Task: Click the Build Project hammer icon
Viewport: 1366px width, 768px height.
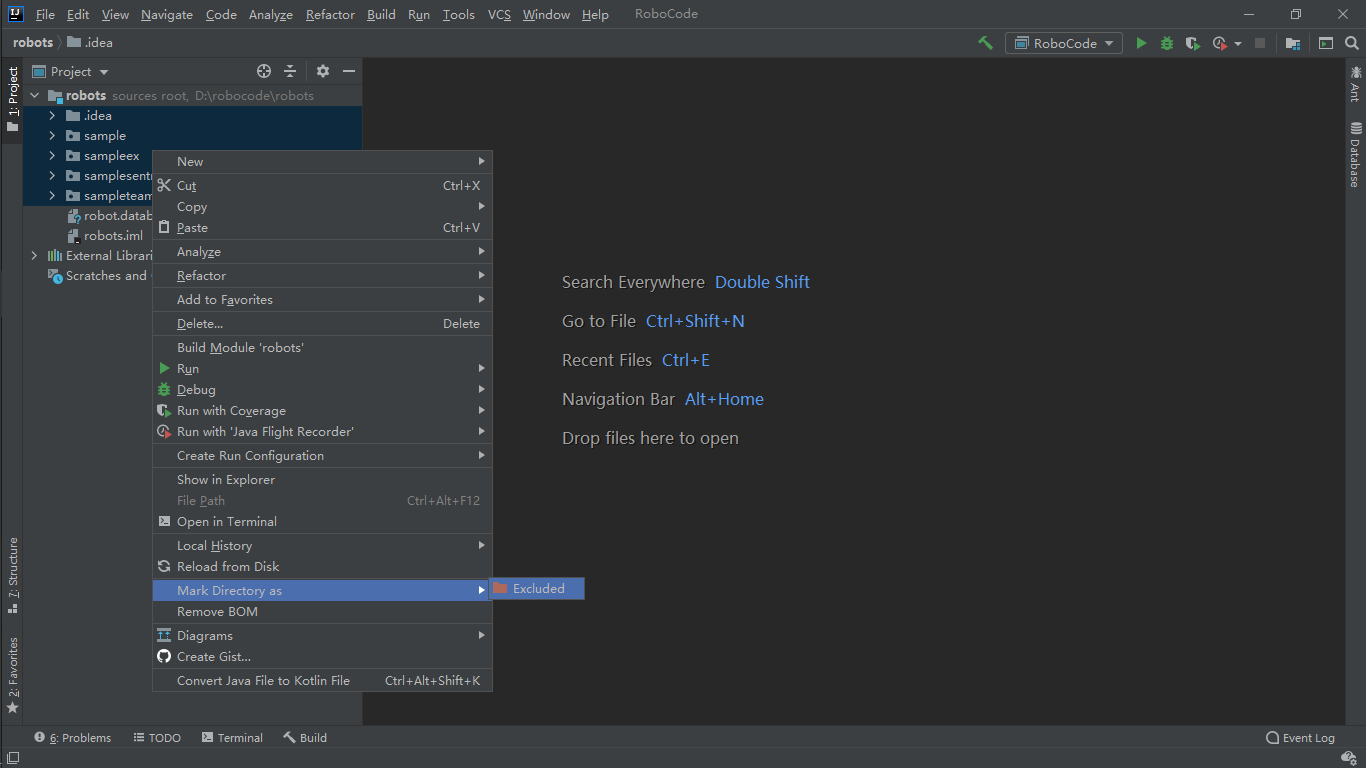Action: pos(986,43)
